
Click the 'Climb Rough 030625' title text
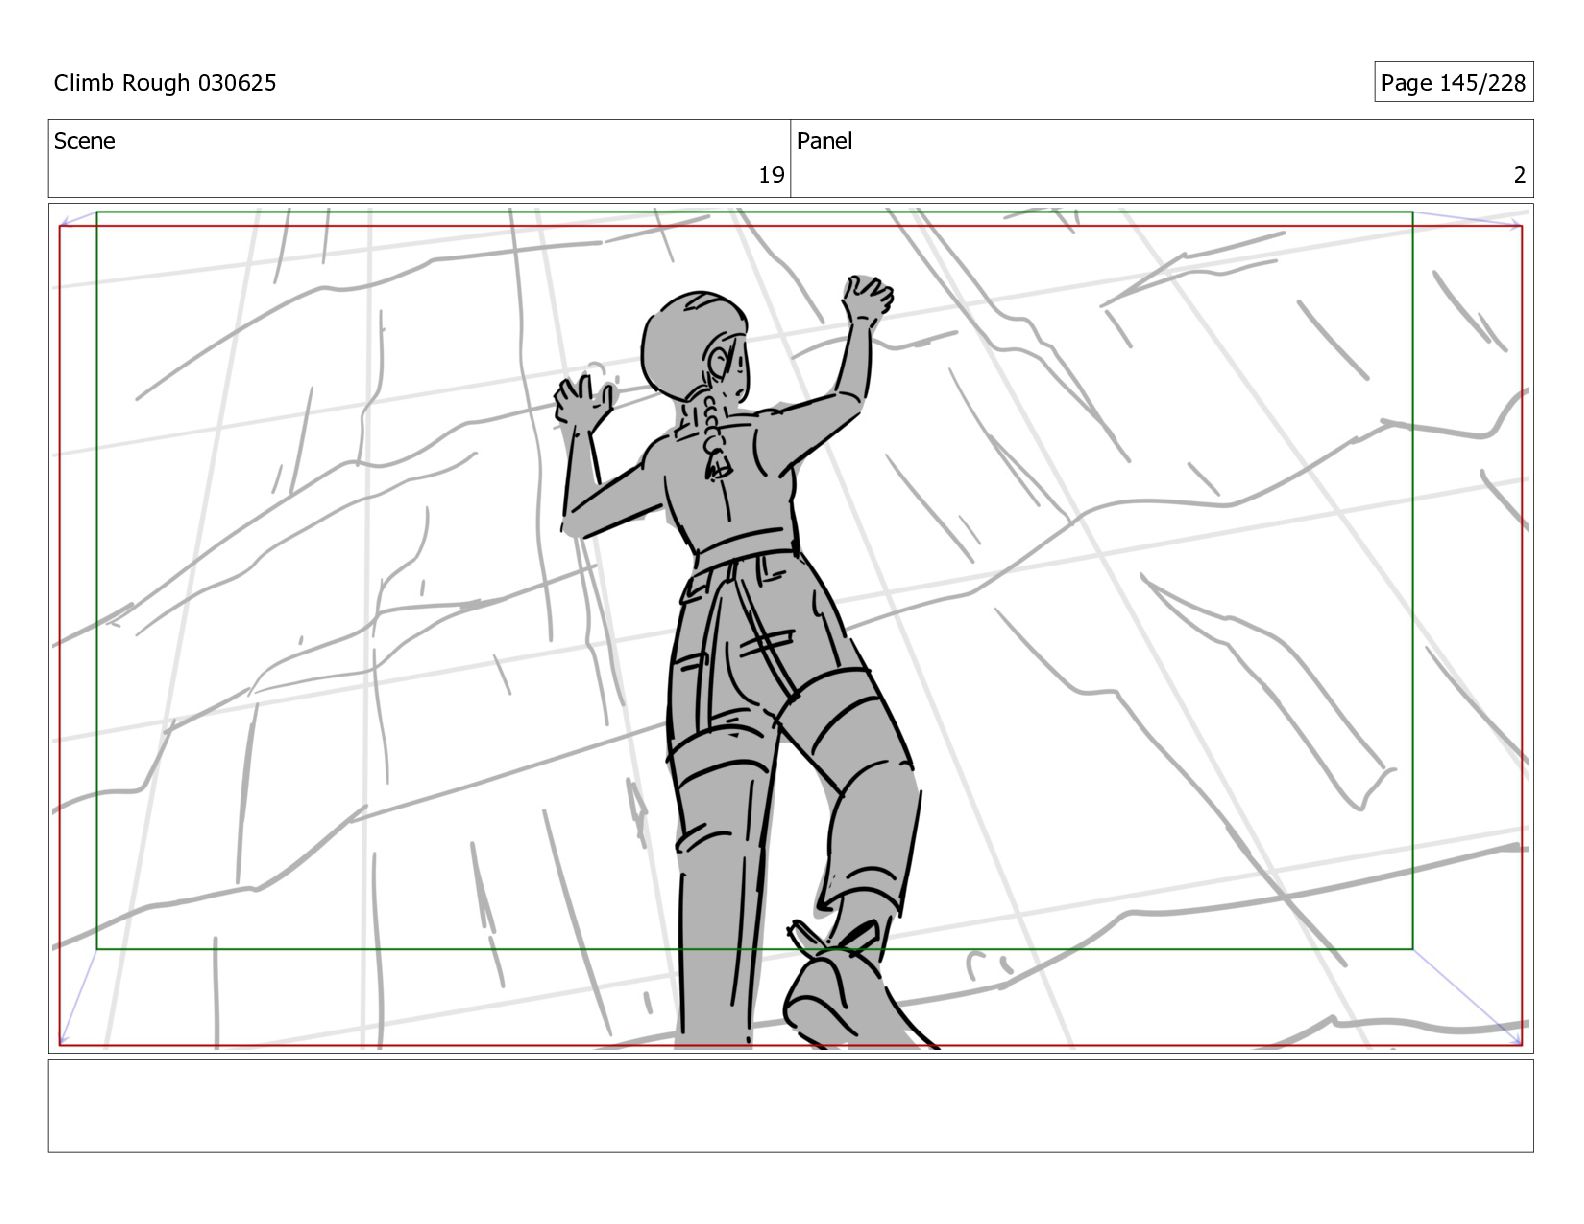click(165, 83)
